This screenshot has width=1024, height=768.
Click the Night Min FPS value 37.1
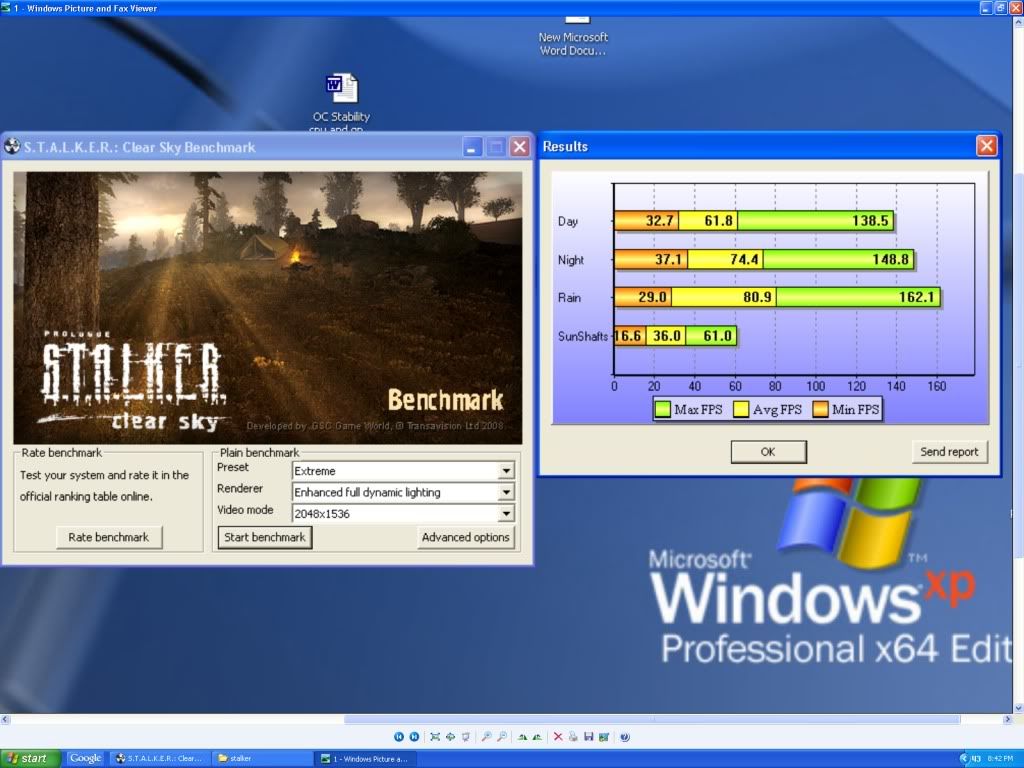click(x=668, y=259)
